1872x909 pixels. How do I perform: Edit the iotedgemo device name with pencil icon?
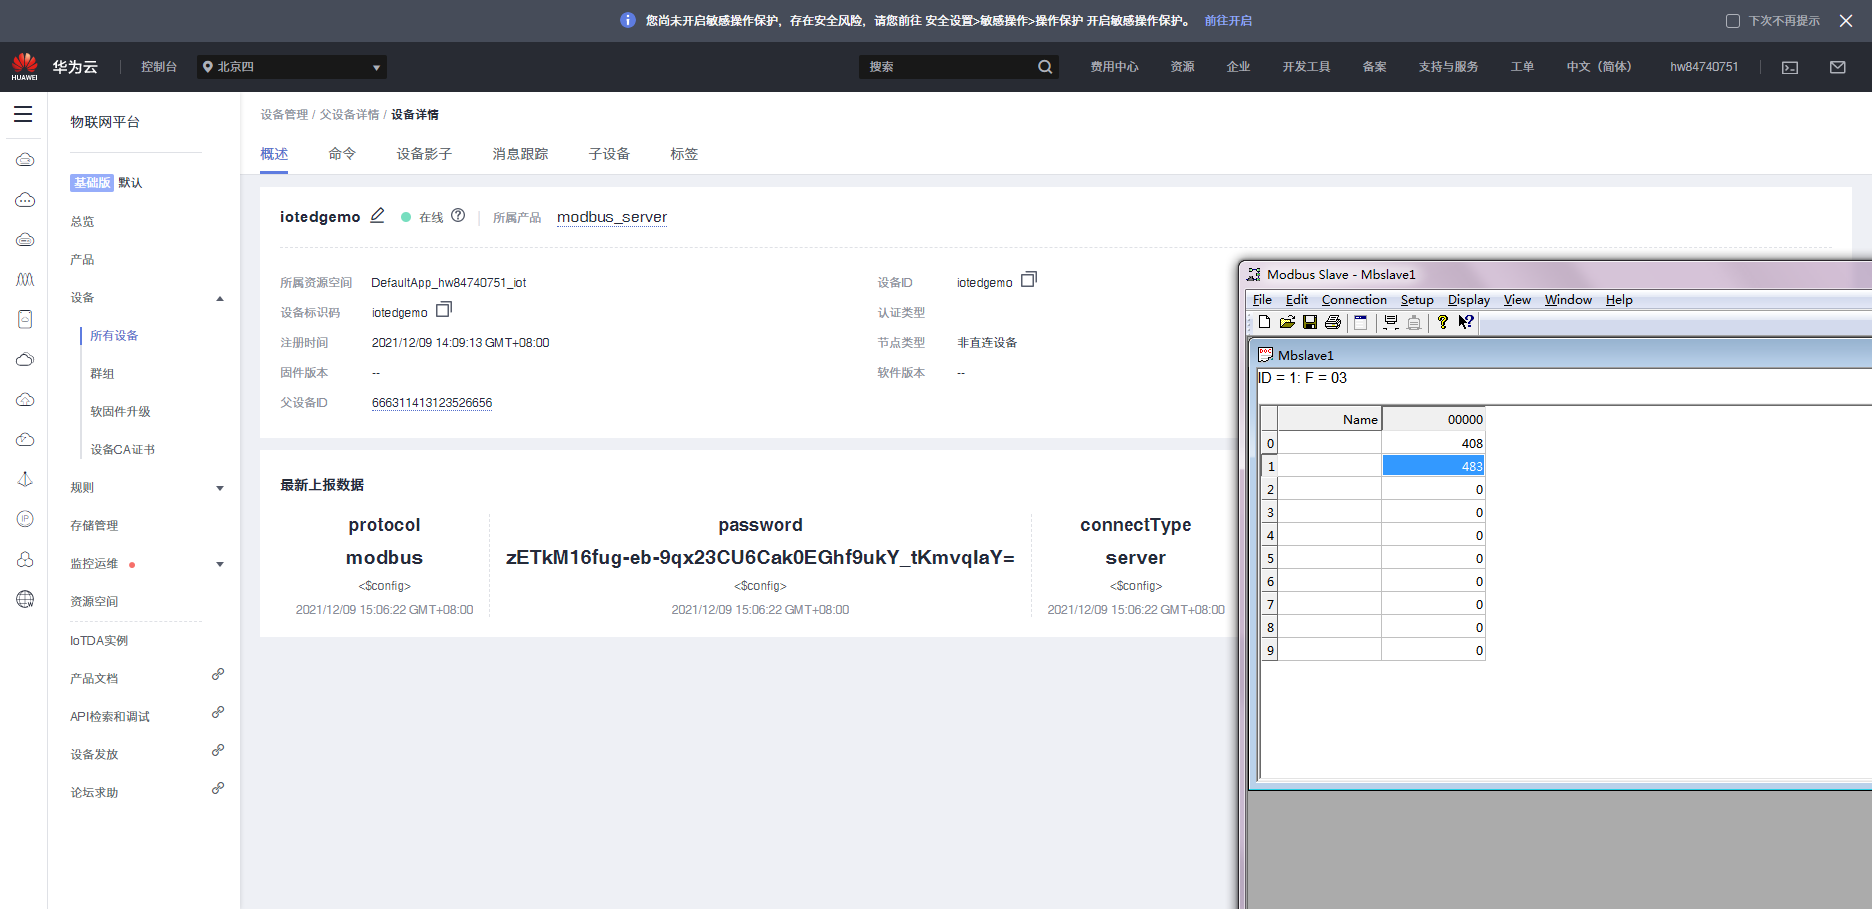tap(377, 216)
